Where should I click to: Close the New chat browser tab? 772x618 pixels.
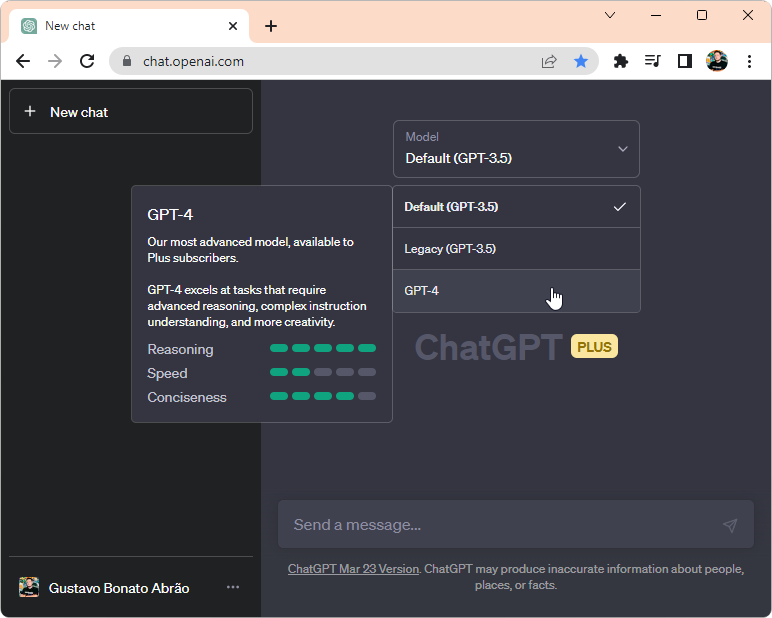click(233, 26)
